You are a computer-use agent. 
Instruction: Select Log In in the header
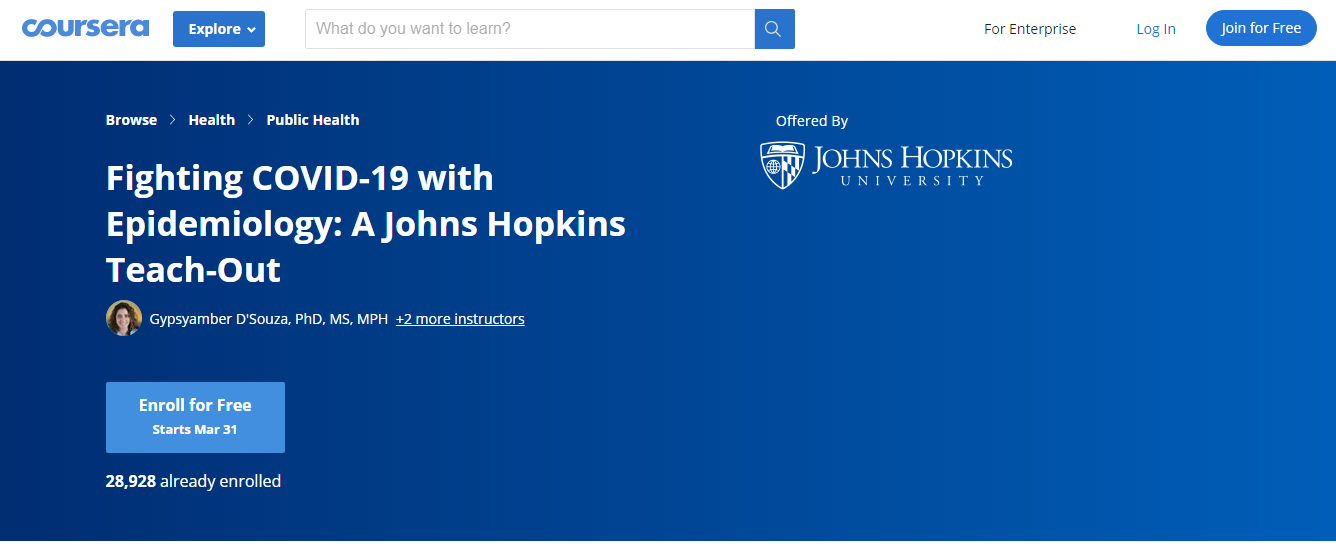point(1155,29)
